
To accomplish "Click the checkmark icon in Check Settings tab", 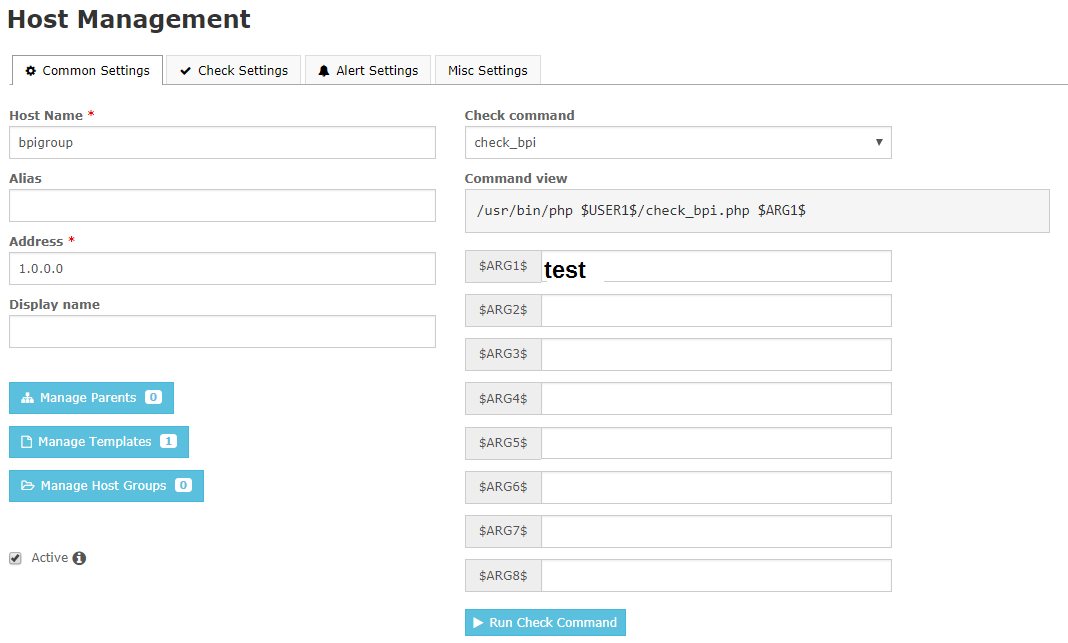I will [185, 71].
